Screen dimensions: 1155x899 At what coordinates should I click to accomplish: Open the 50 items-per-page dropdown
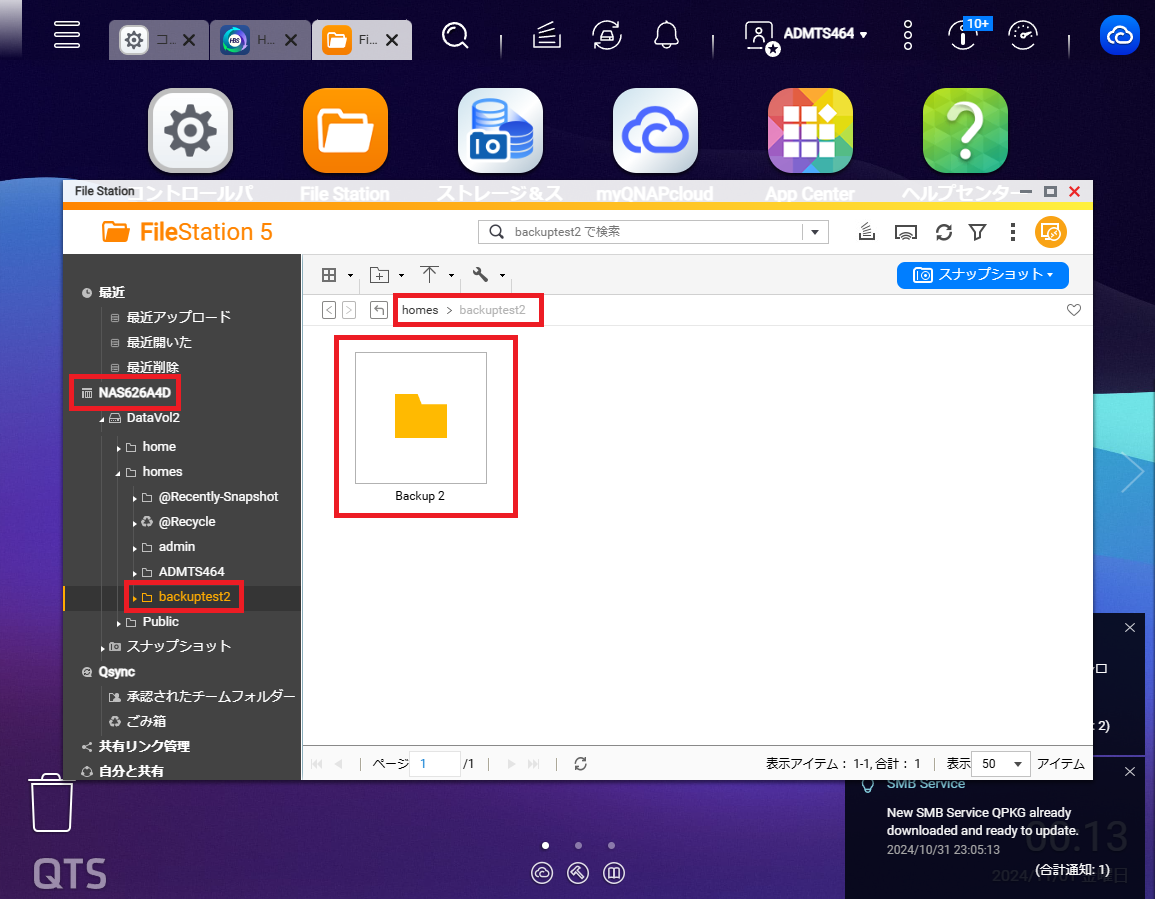1000,764
